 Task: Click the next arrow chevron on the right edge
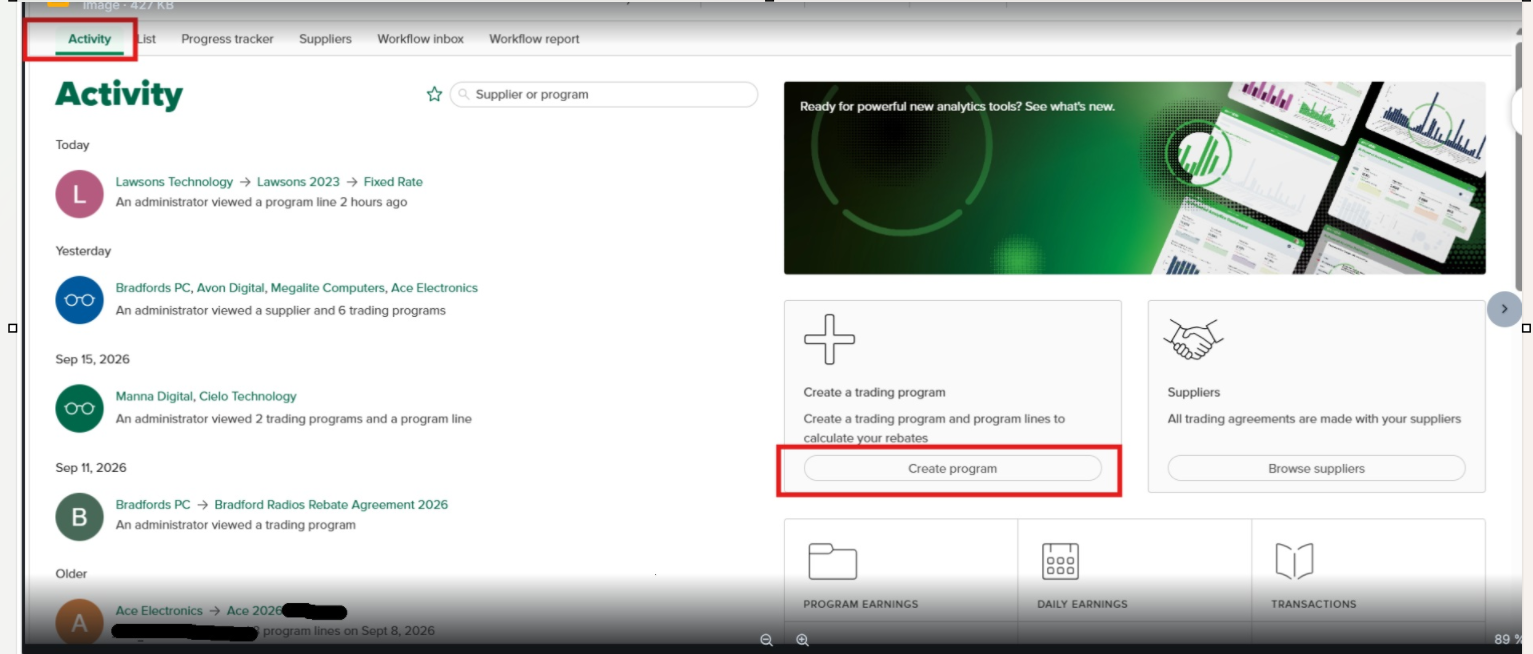1504,309
